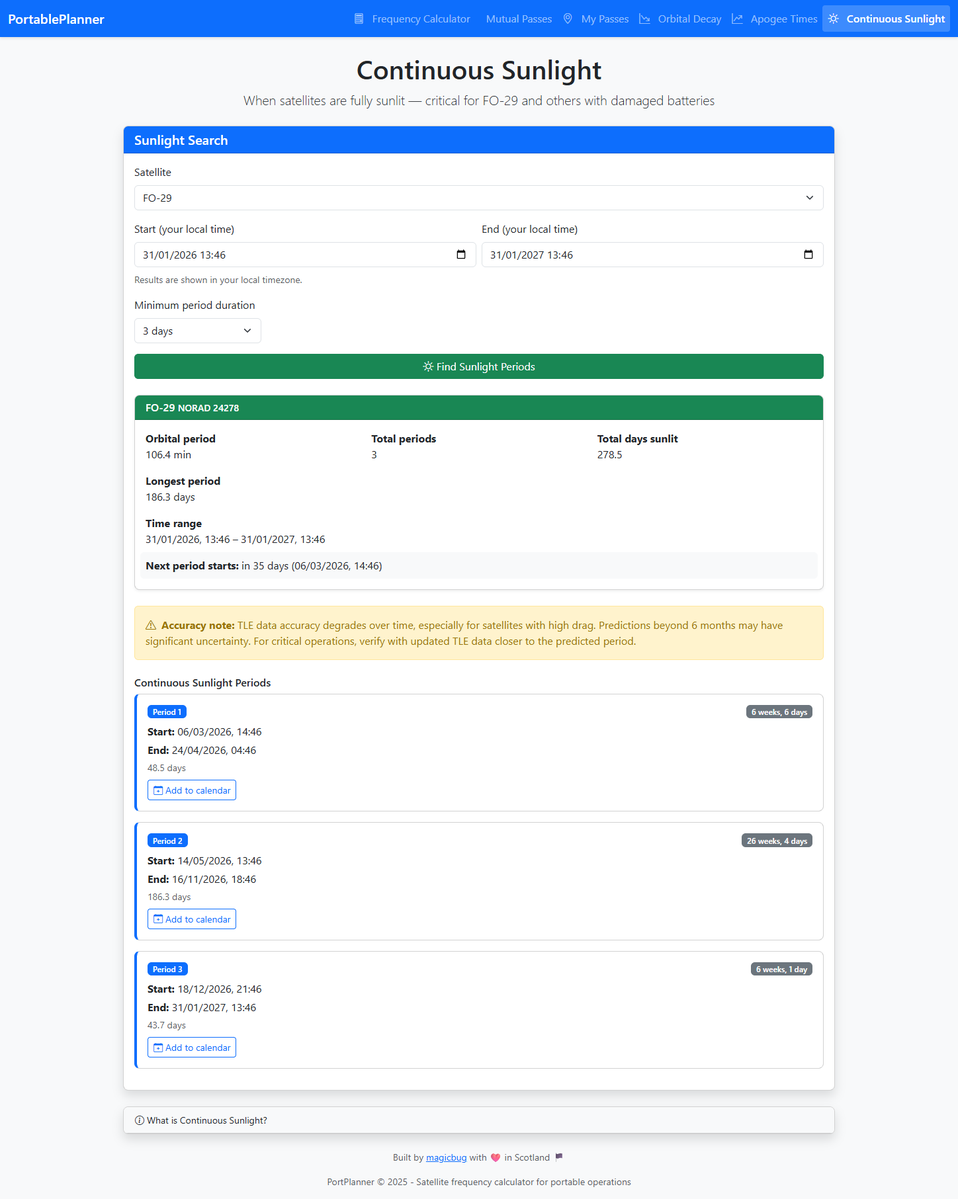Click the Period 1 badge
The height and width of the screenshot is (1199, 958).
tap(167, 712)
